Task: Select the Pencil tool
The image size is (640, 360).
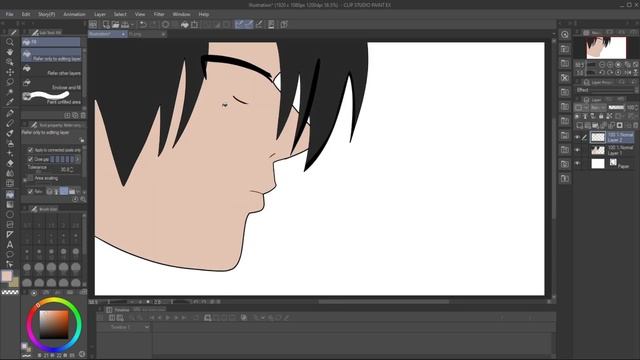Action: click(x=10, y=123)
